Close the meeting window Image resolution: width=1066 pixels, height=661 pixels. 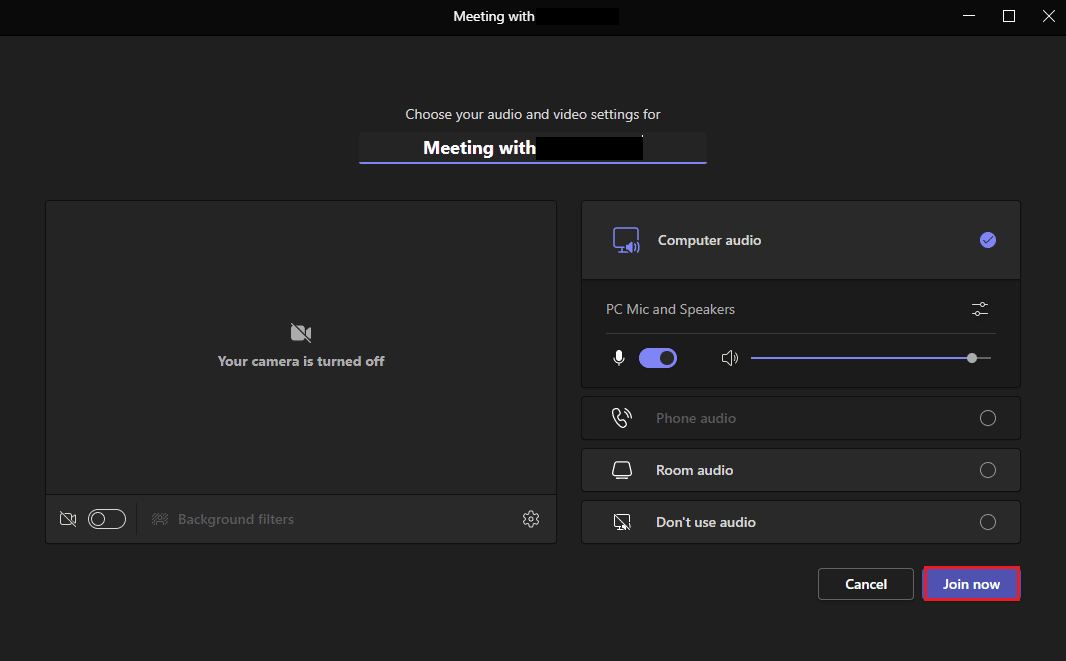(x=1048, y=16)
